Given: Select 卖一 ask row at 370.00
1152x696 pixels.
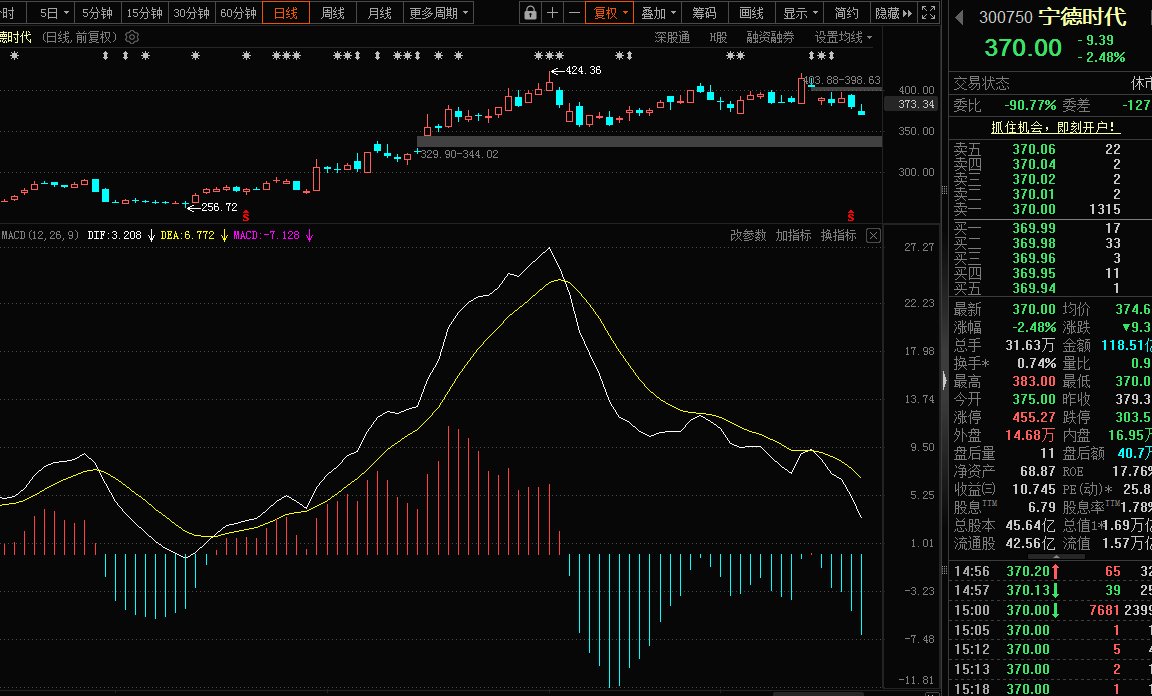Looking at the screenshot, I should coord(1051,209).
